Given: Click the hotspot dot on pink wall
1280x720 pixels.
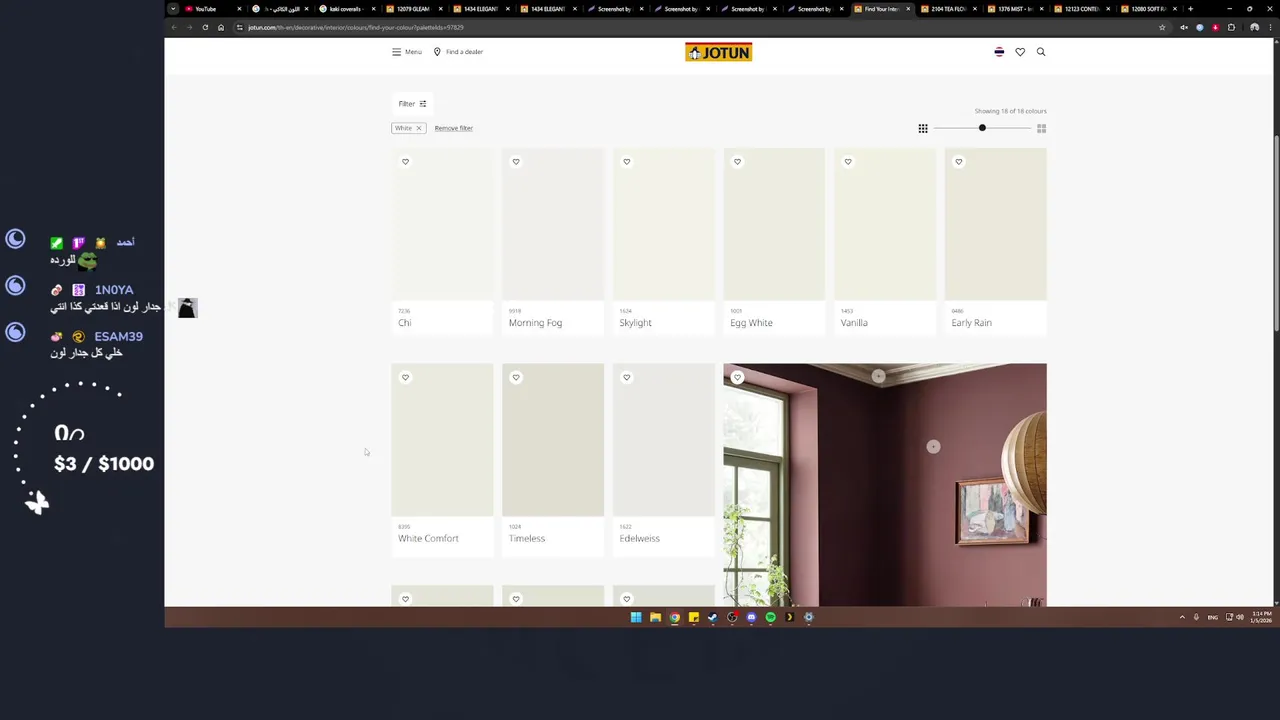Looking at the screenshot, I should 933,447.
